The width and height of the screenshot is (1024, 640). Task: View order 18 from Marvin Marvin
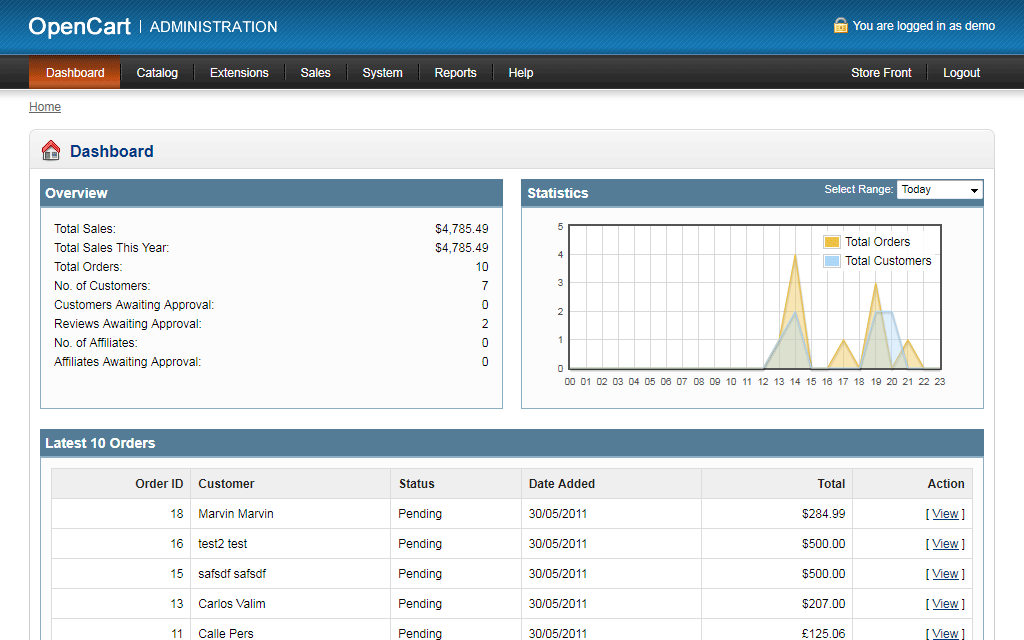pos(945,514)
